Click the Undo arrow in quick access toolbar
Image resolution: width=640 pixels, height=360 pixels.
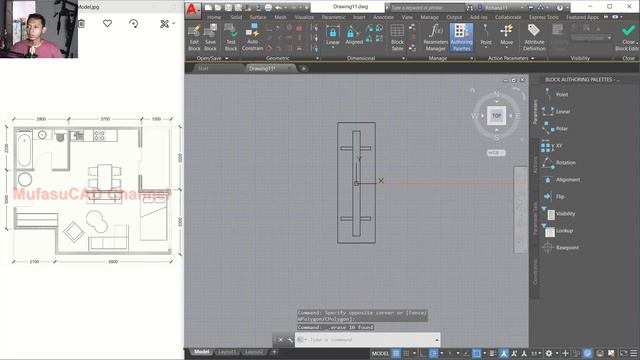[x=278, y=7]
